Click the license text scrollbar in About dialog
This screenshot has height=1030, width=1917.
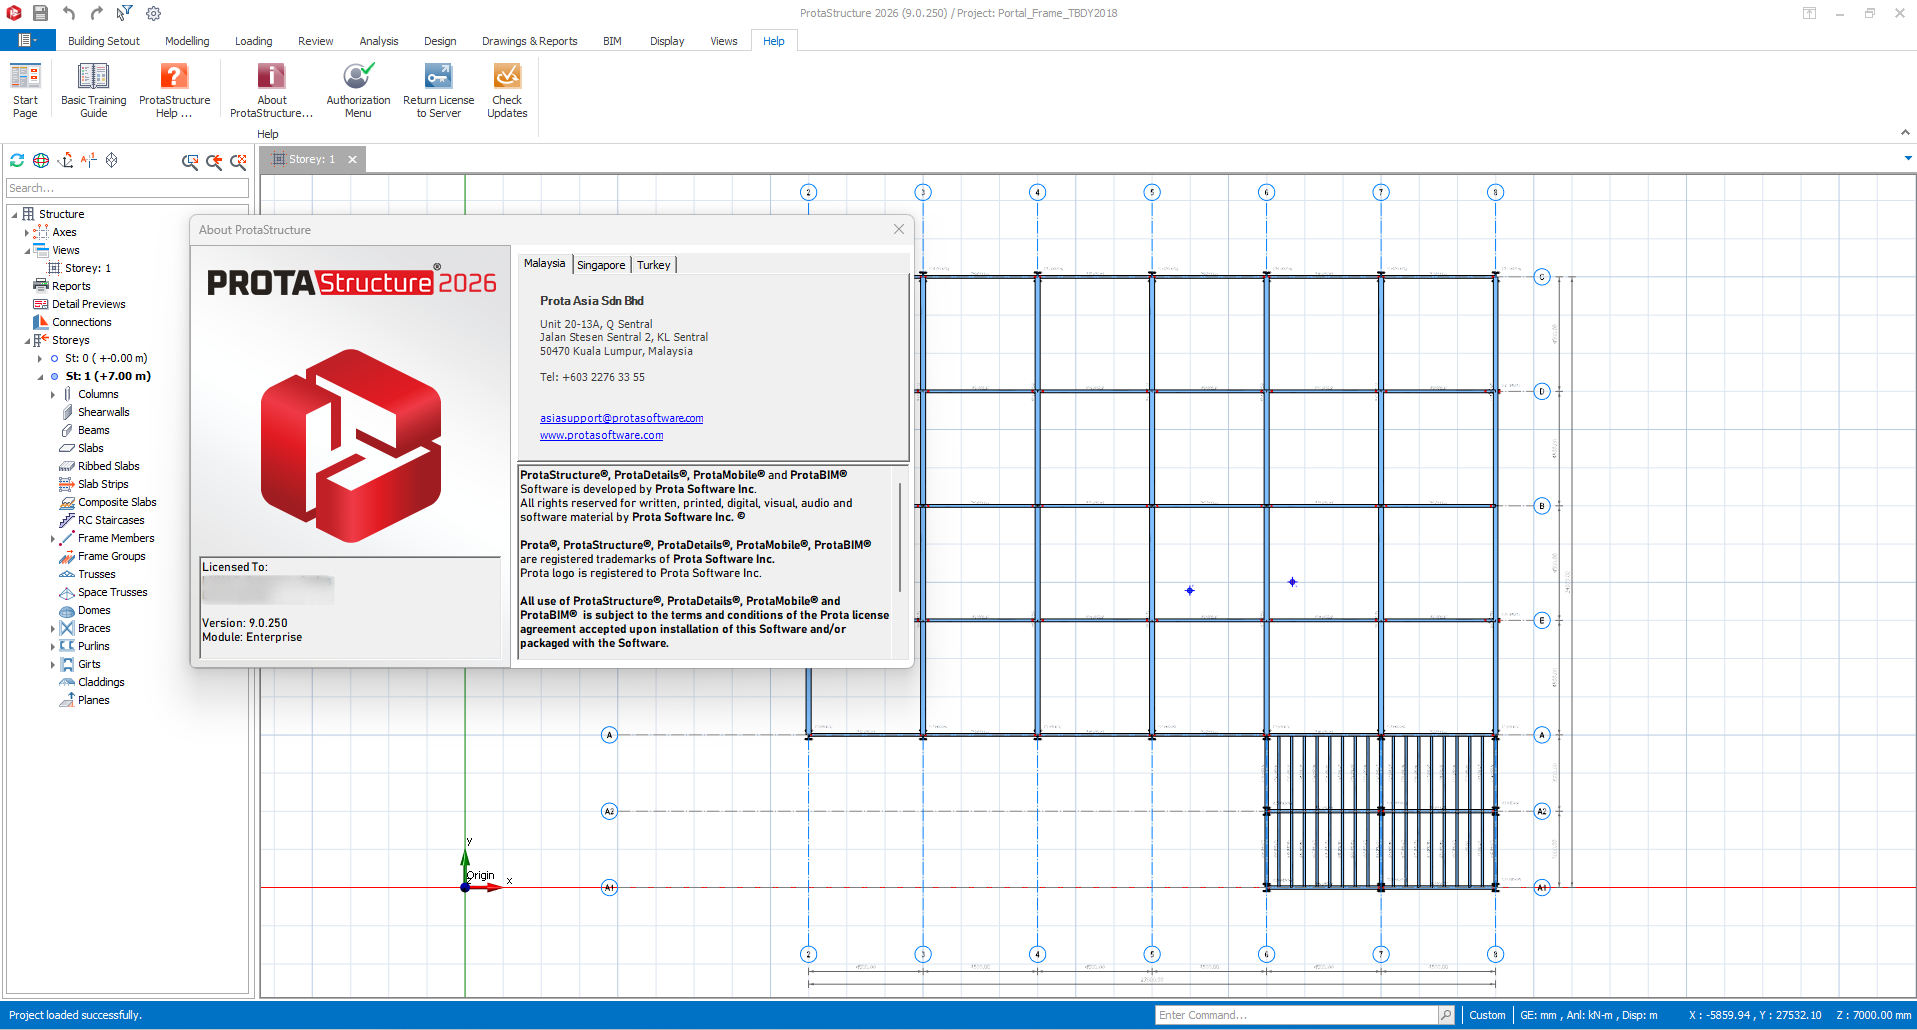900,537
